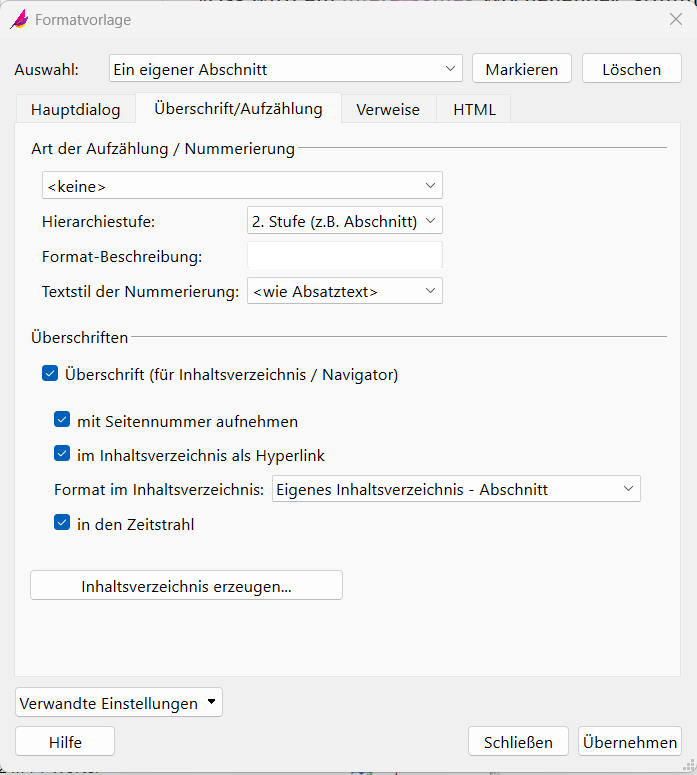Screen dimensions: 697x775
Task: Uncheck Überschrift für Inhaltsverzeichnis checkbox
Action: (x=50, y=375)
